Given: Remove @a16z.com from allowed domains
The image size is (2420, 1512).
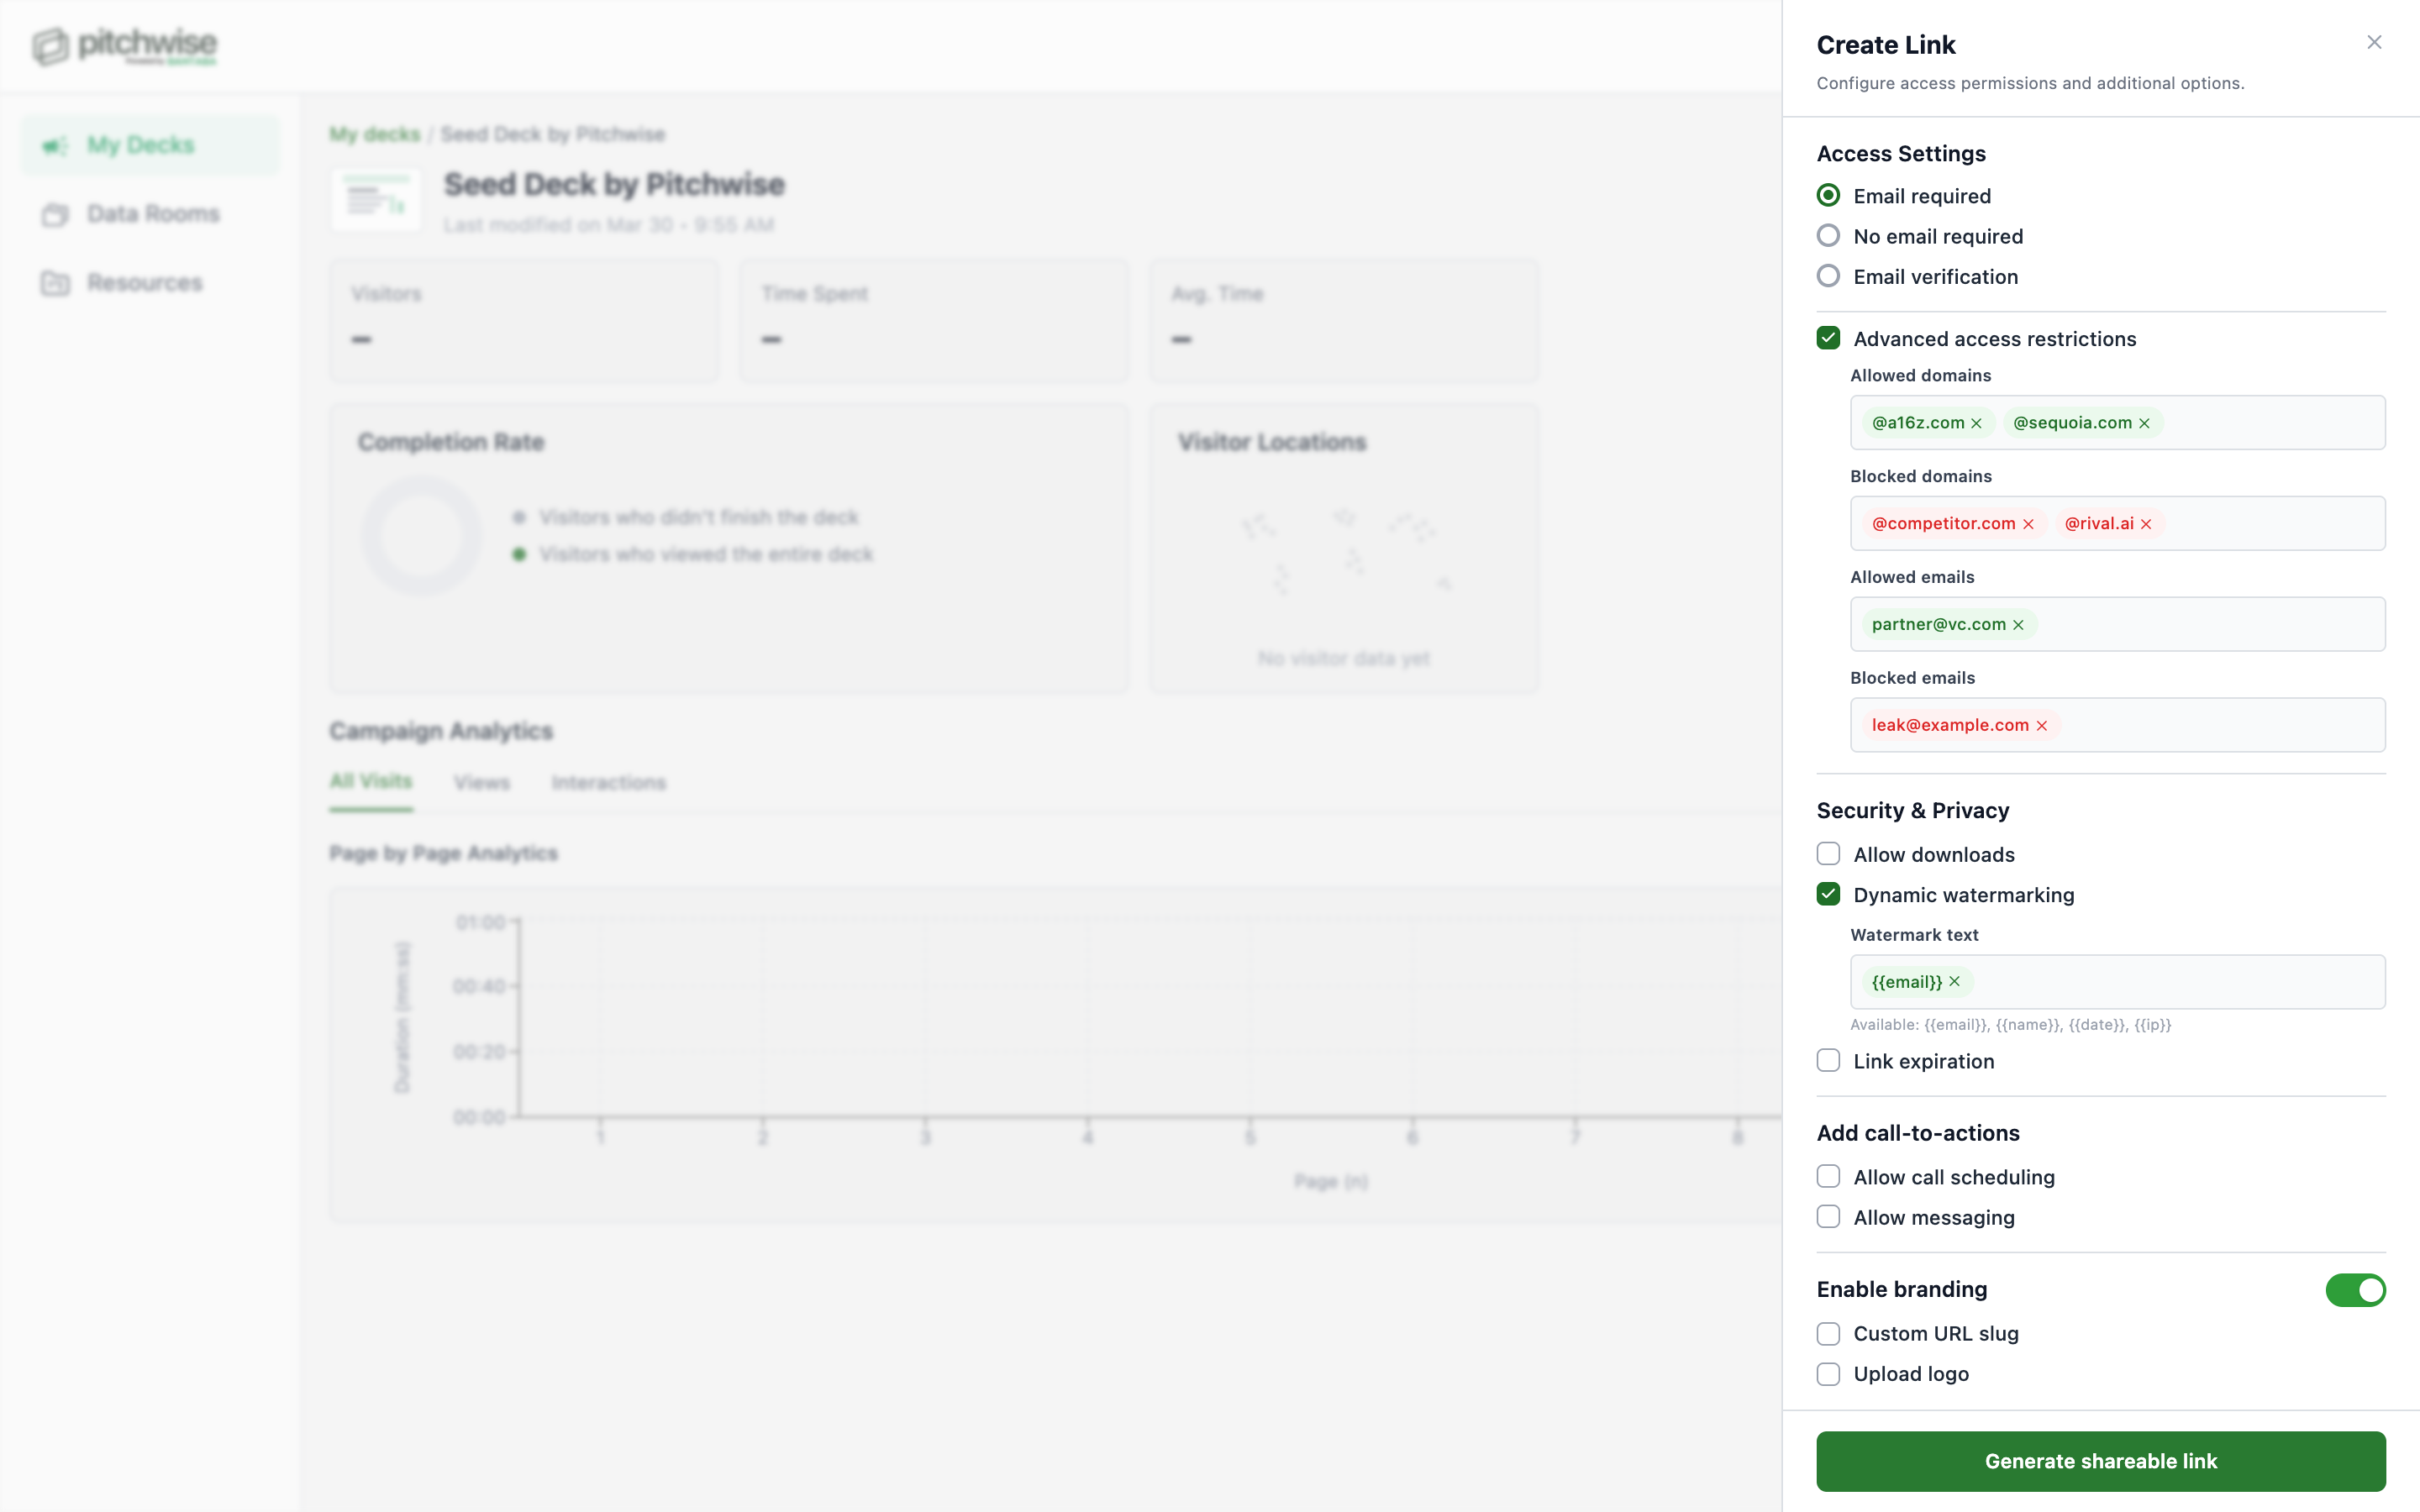Looking at the screenshot, I should 1977,422.
